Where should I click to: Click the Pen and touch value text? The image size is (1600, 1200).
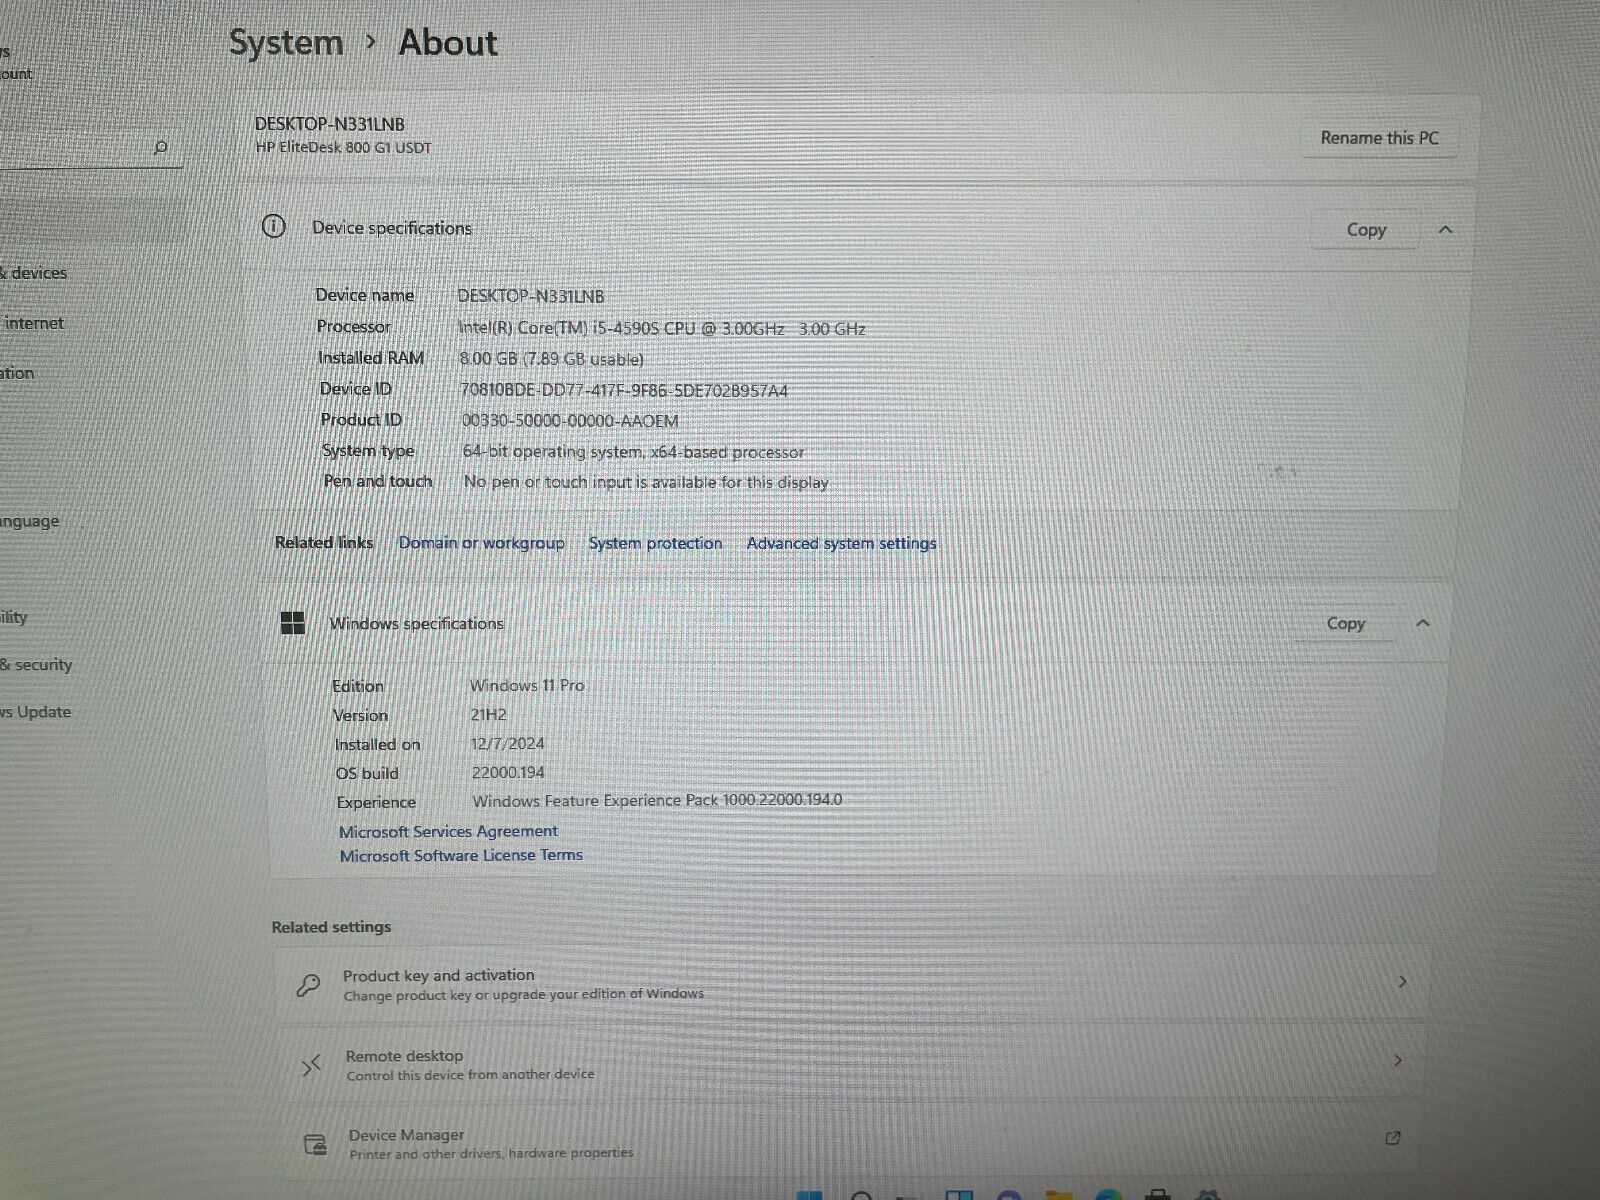646,482
